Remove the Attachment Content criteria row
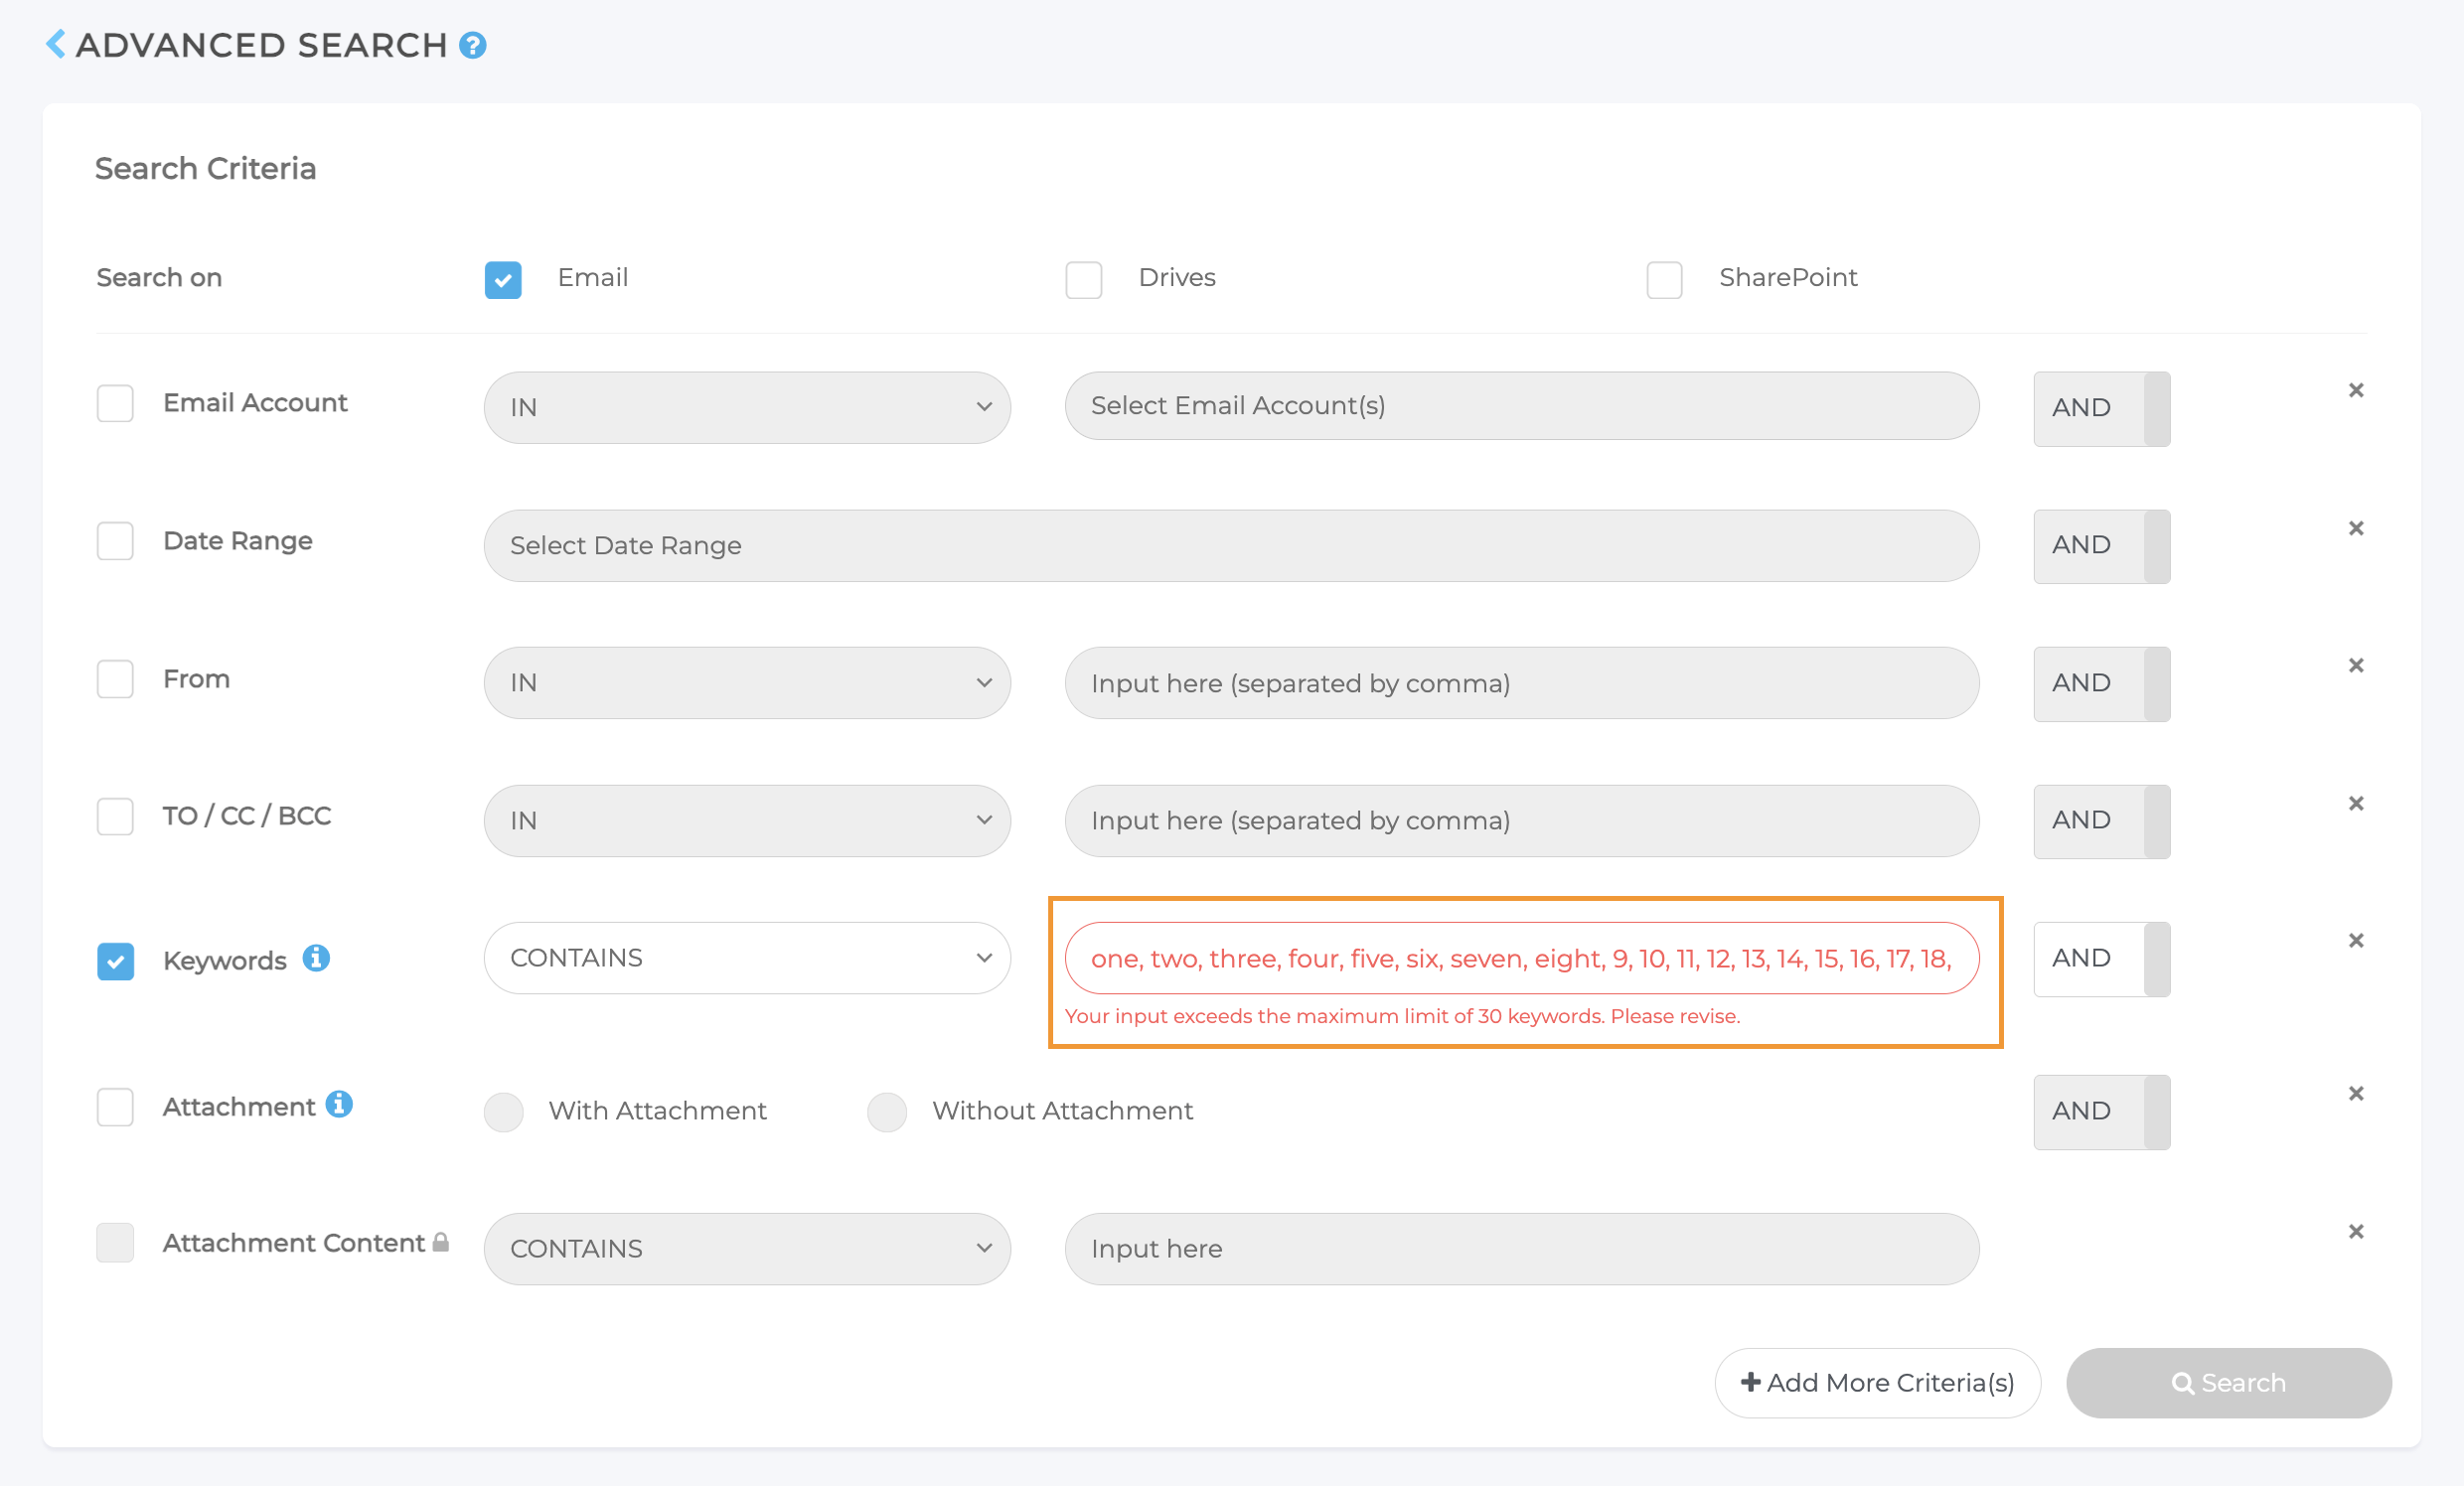The image size is (2464, 1486). pos(2355,1232)
